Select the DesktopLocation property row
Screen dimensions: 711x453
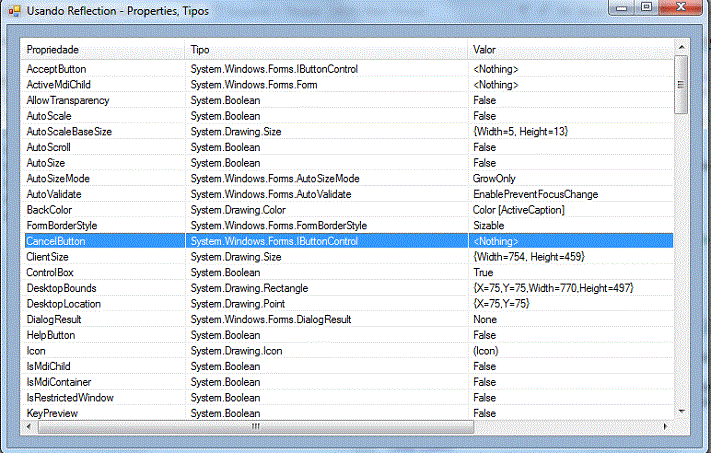pyautogui.click(x=348, y=304)
